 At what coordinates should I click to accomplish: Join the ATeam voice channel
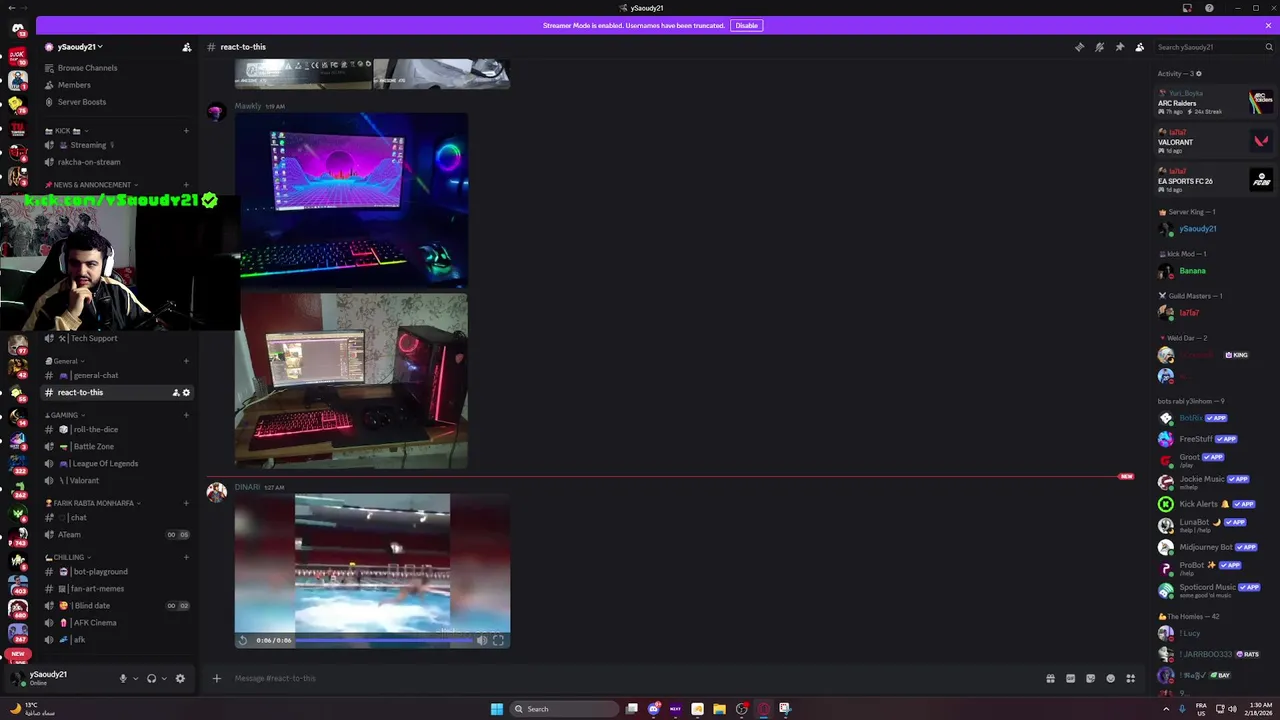(117, 534)
